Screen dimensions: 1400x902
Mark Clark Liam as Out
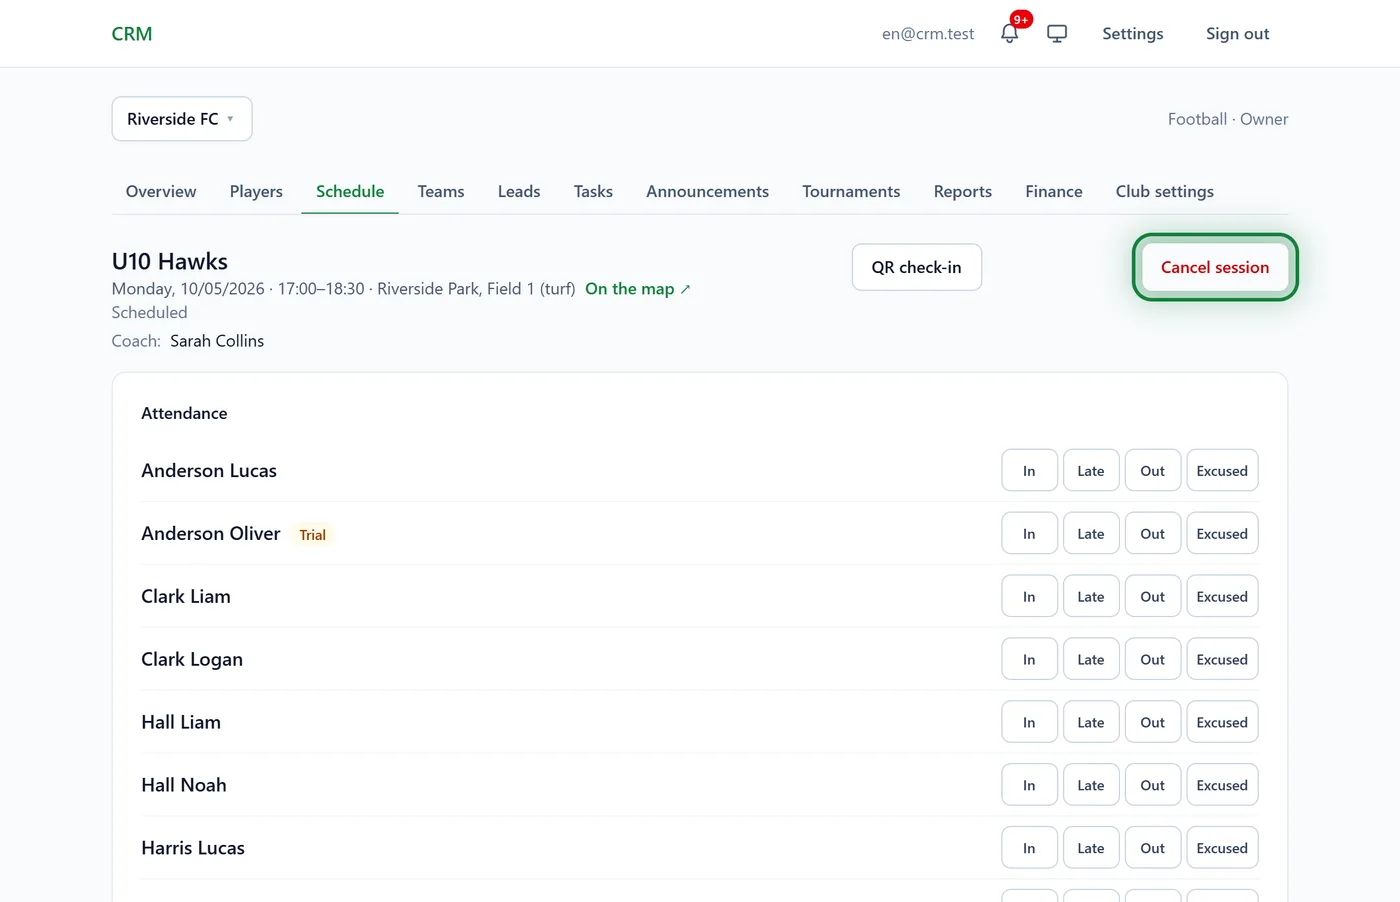tap(1153, 597)
